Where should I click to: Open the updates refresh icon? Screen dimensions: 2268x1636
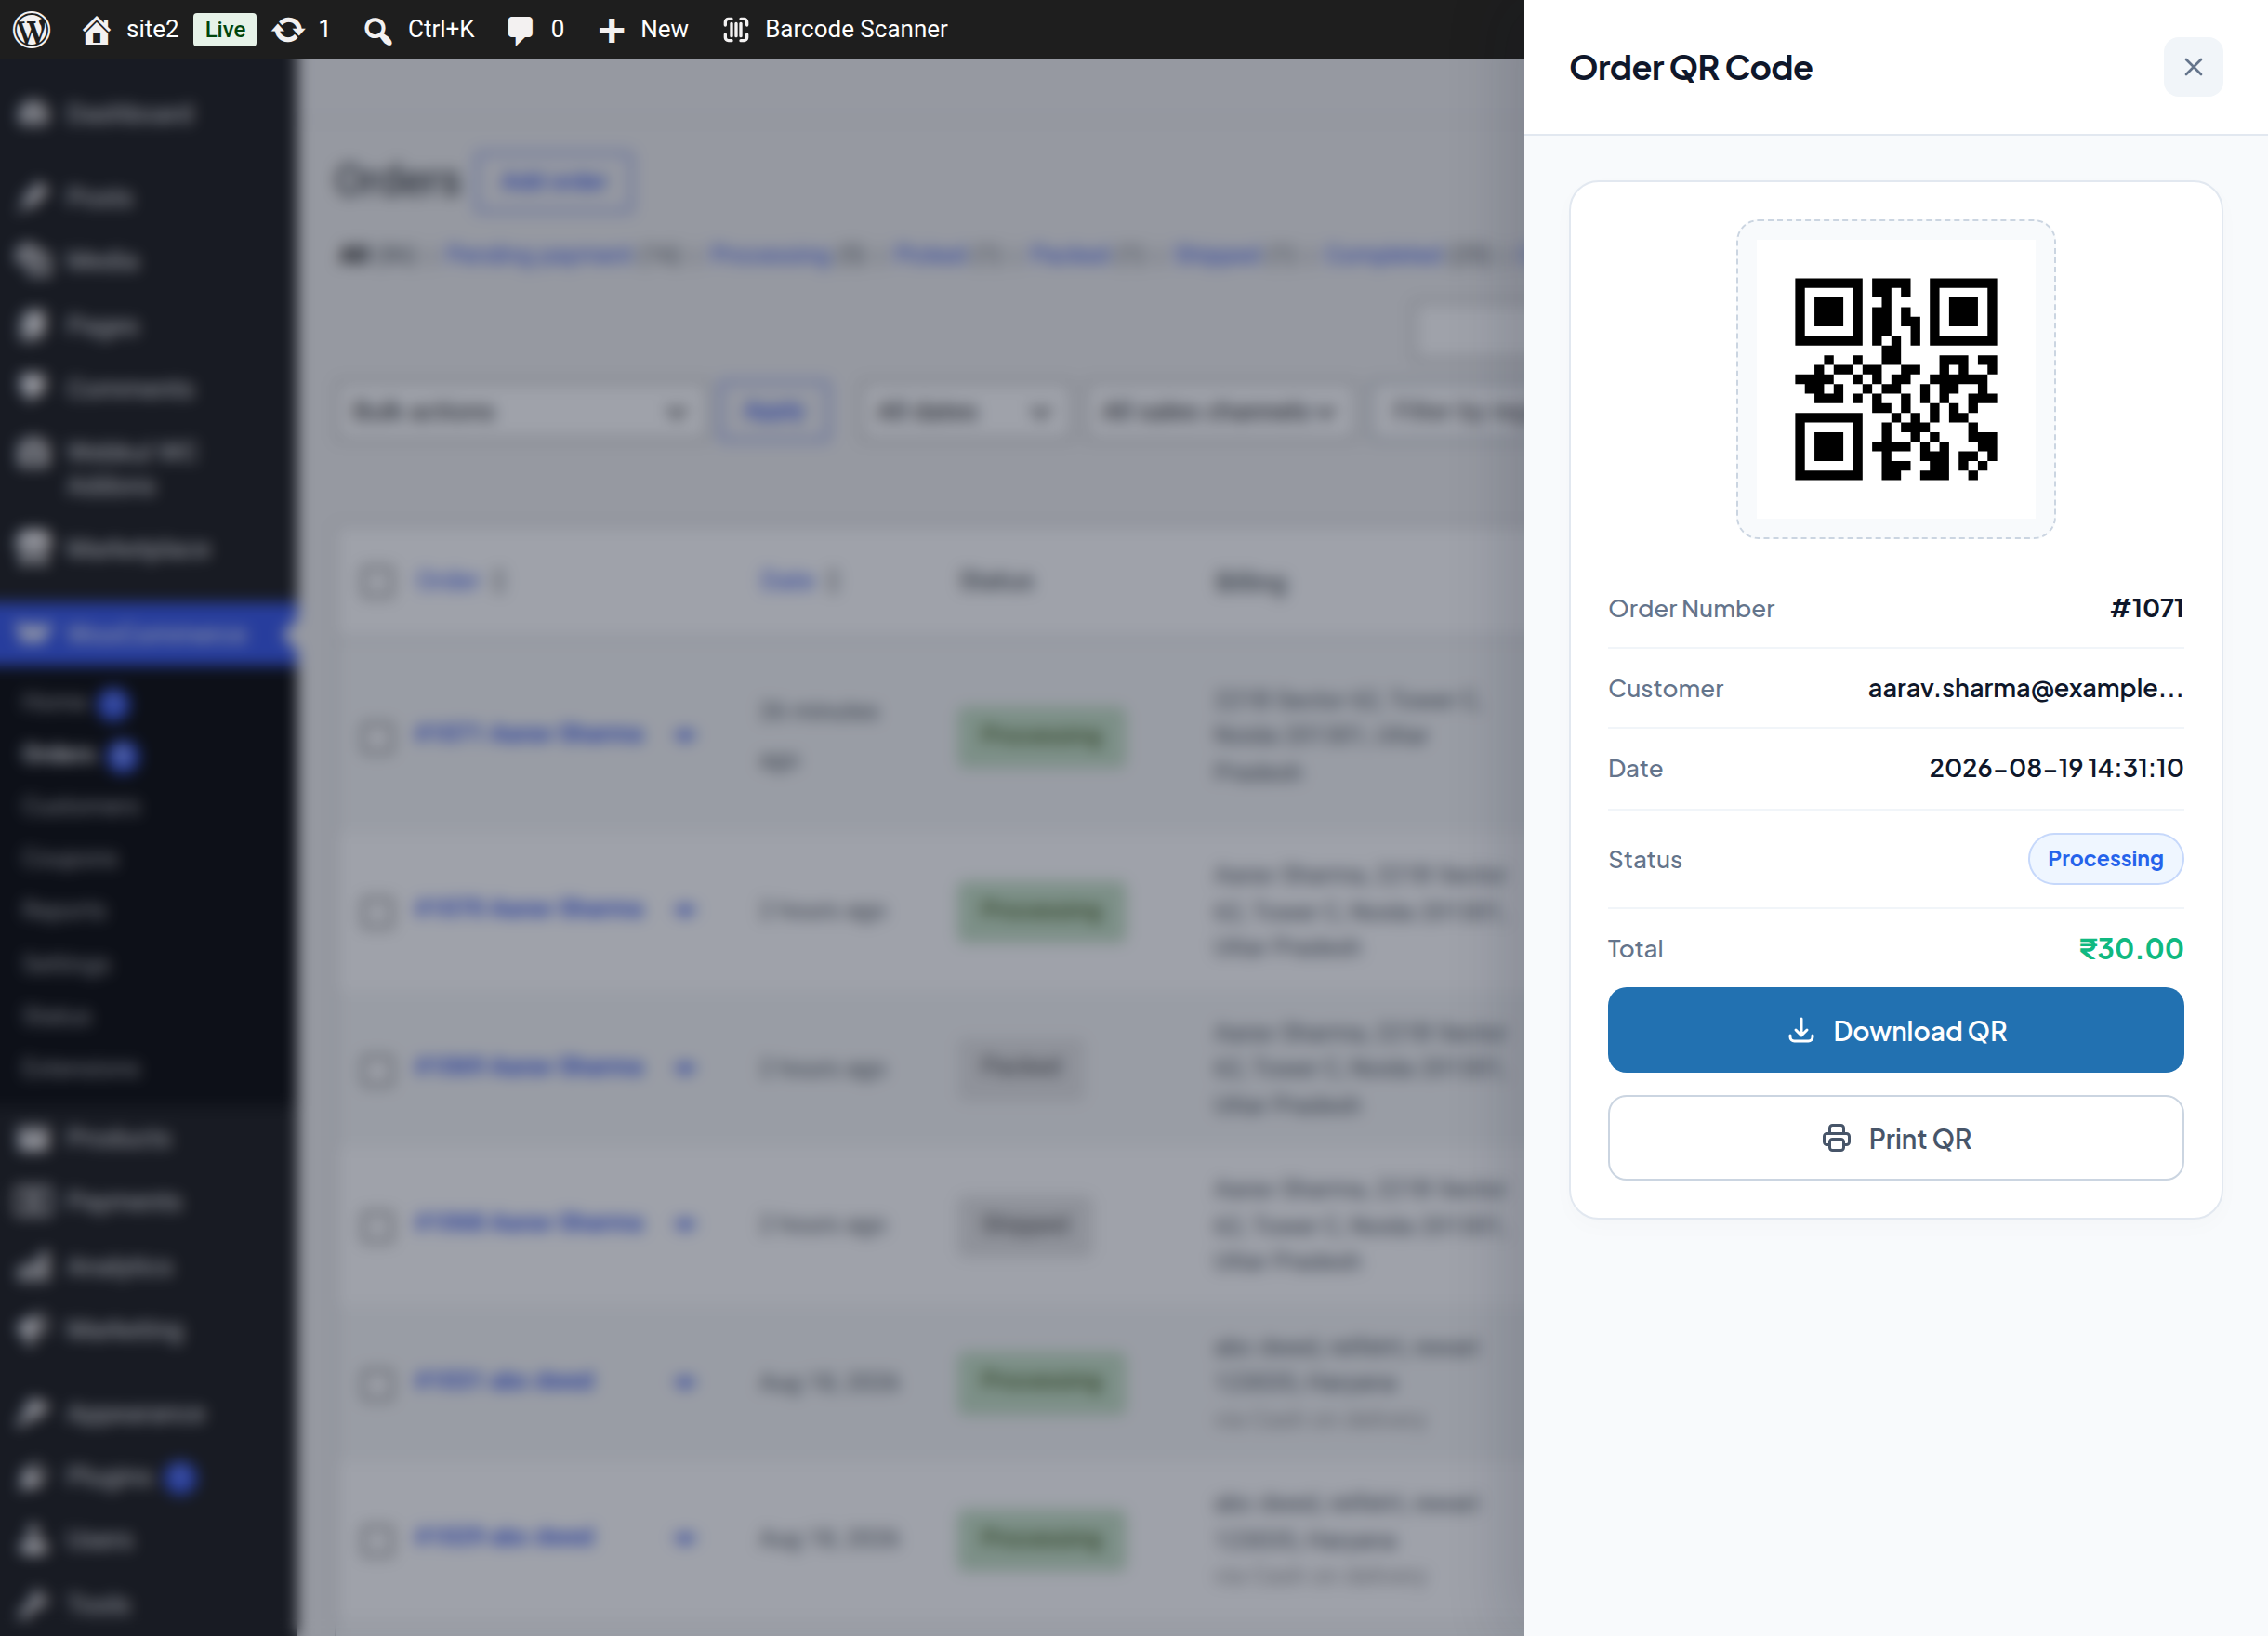(x=288, y=29)
